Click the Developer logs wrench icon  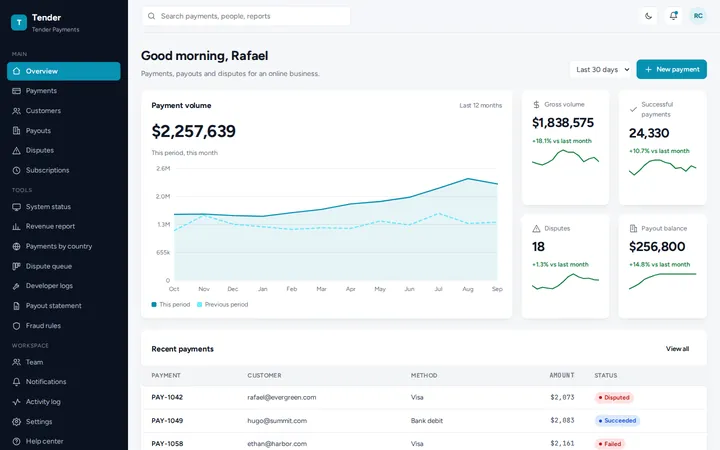[x=17, y=286]
